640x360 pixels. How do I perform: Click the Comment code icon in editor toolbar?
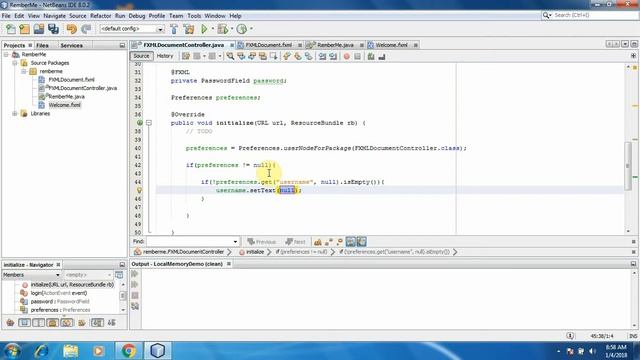coord(371,56)
